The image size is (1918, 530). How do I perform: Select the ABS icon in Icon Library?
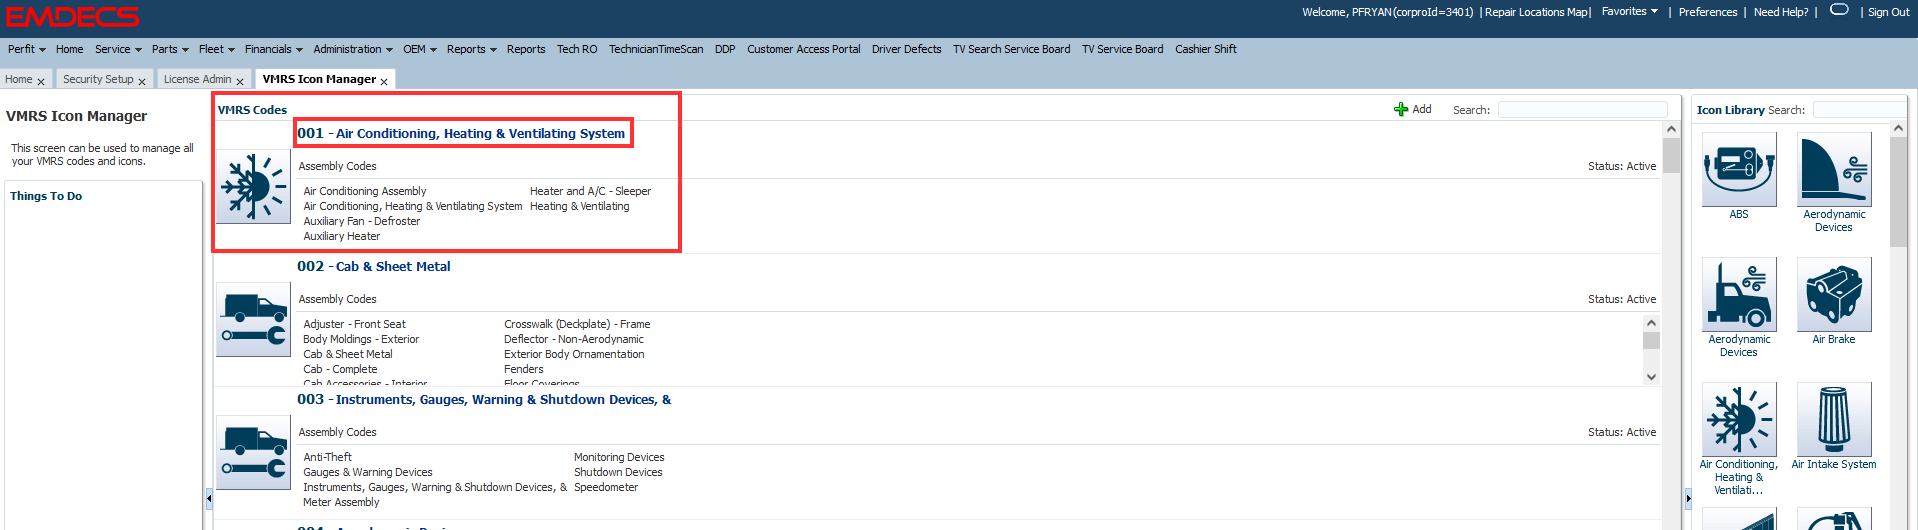coord(1739,169)
